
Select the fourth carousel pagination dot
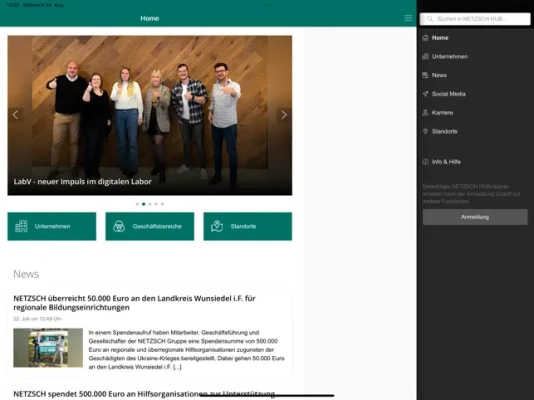[156, 204]
